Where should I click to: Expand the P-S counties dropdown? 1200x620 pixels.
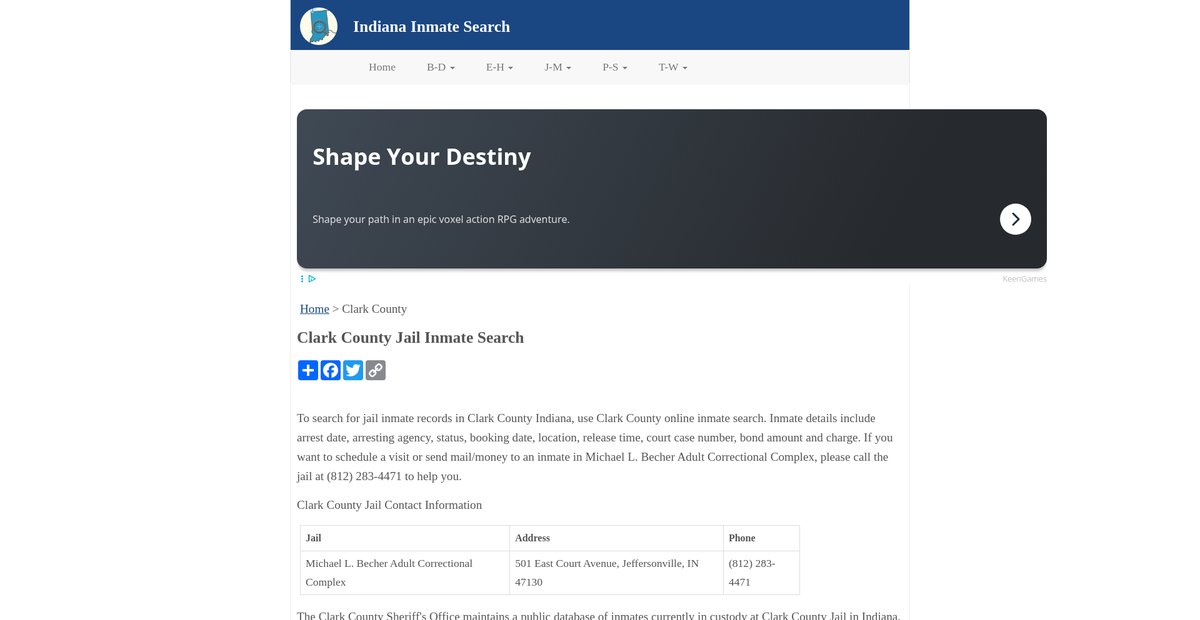[x=615, y=67]
